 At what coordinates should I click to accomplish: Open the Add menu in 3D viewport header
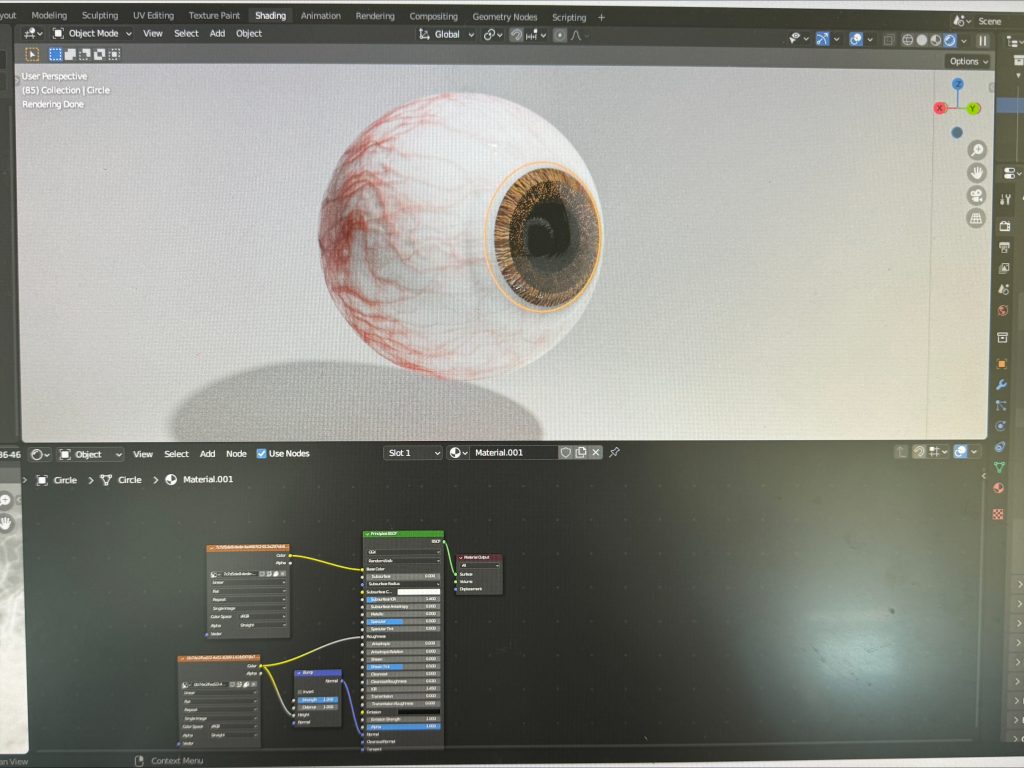(x=217, y=33)
